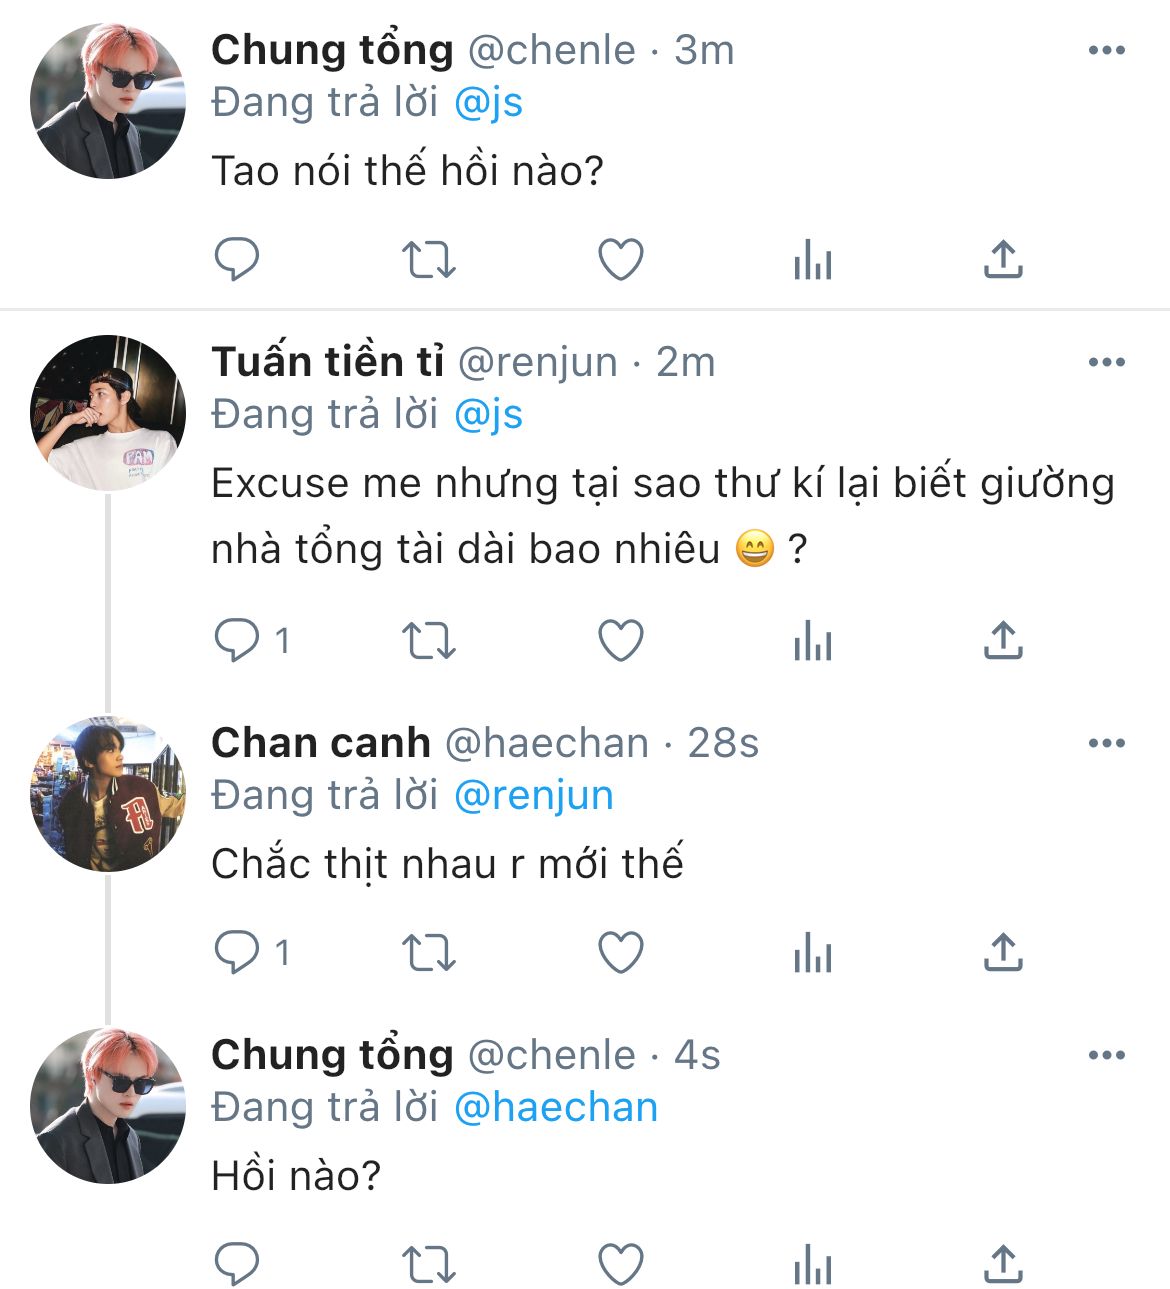
Task: Open the @js mention in Tuấn tiền tỉ's tweet
Action: (488, 415)
